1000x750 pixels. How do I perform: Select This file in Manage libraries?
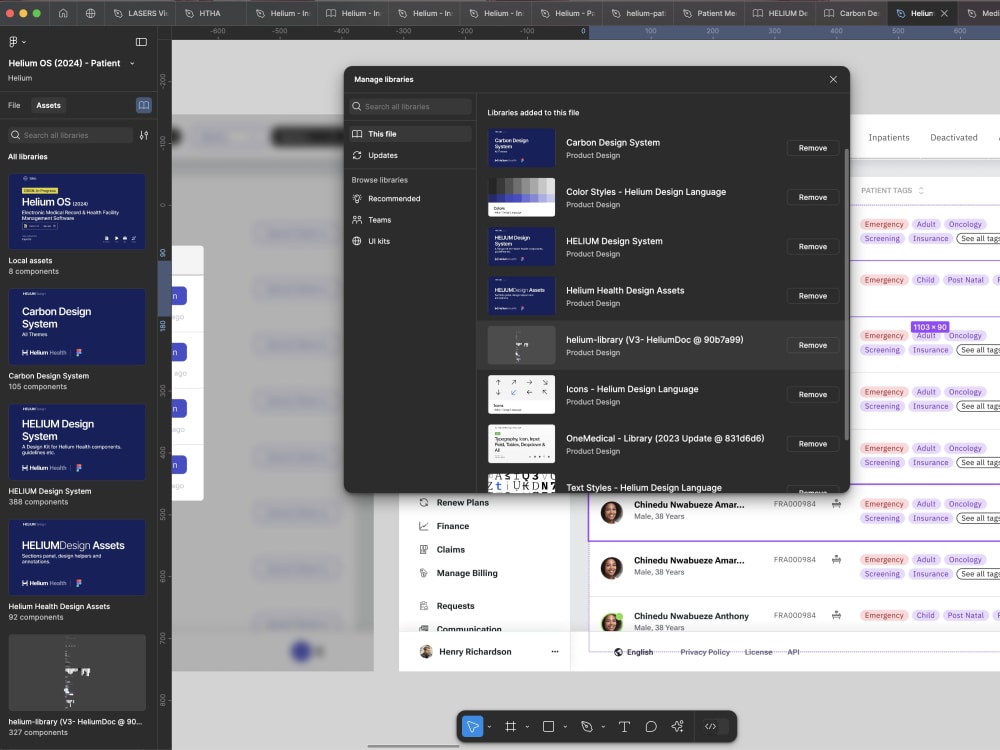point(410,134)
